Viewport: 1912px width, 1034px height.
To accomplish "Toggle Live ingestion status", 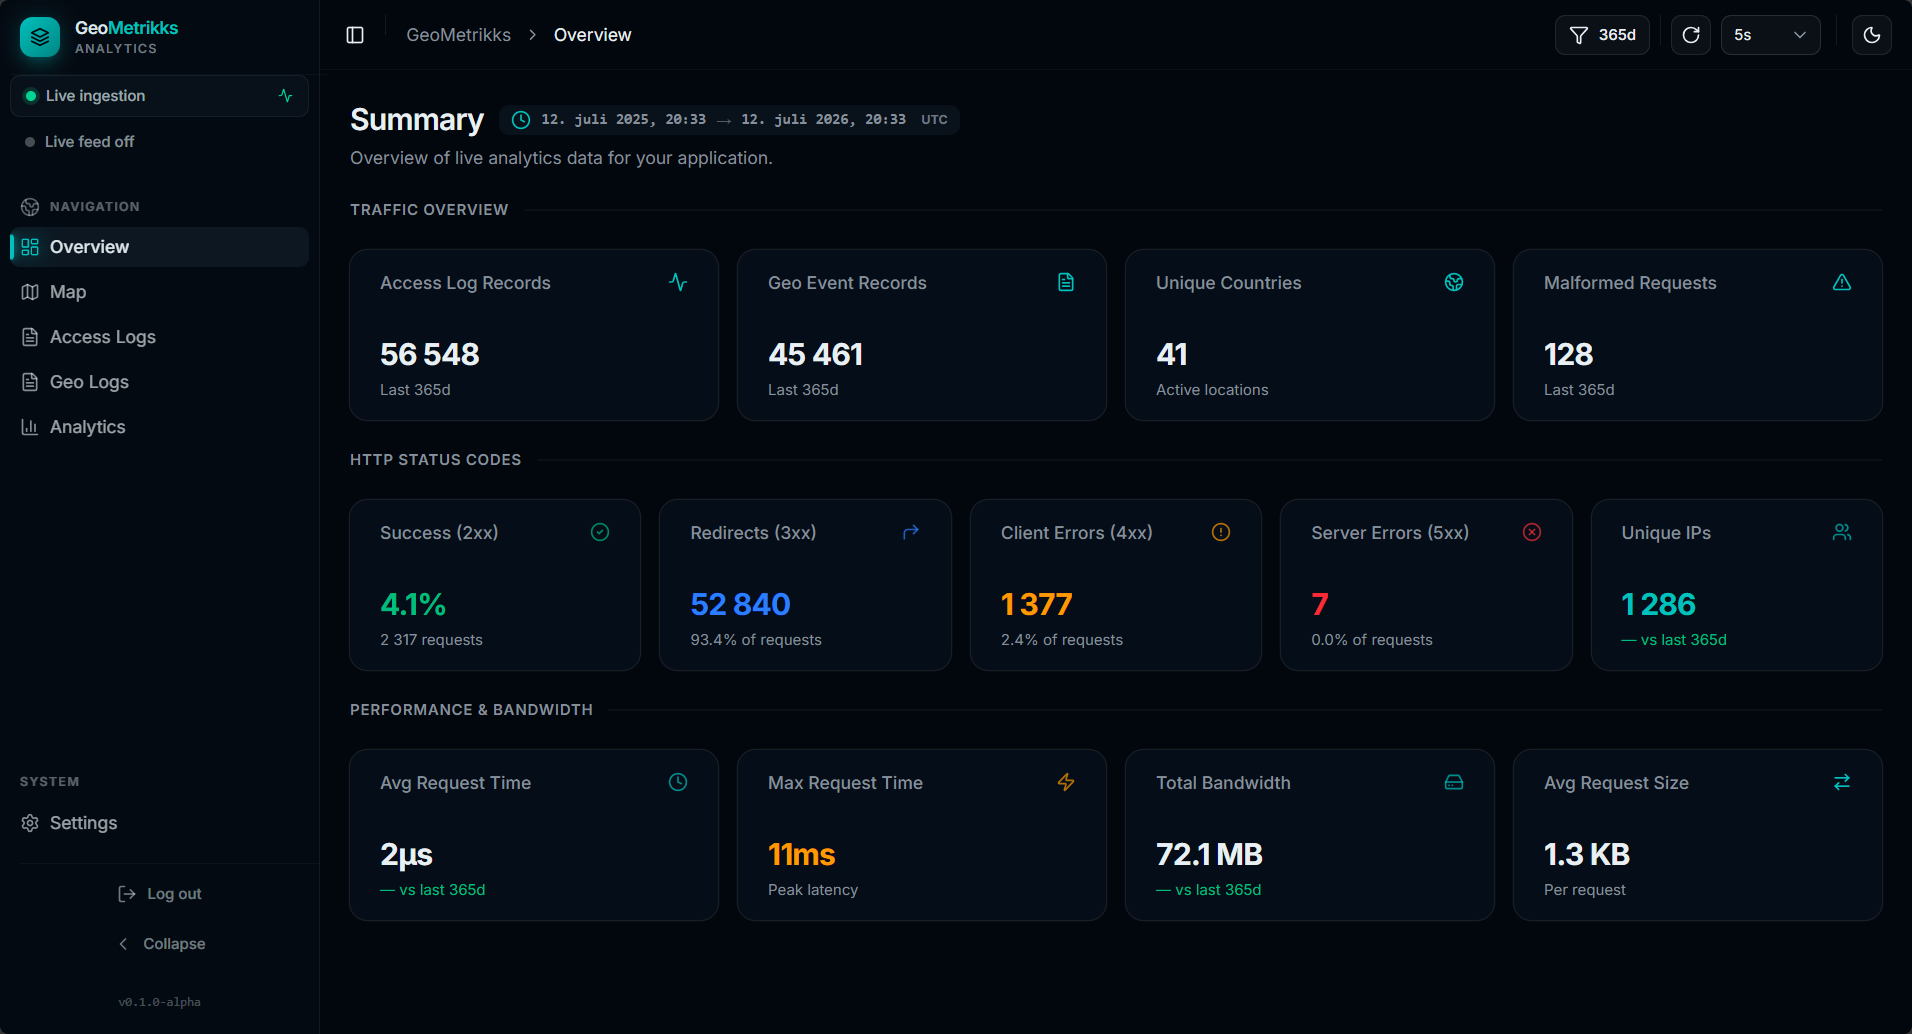I will (159, 96).
